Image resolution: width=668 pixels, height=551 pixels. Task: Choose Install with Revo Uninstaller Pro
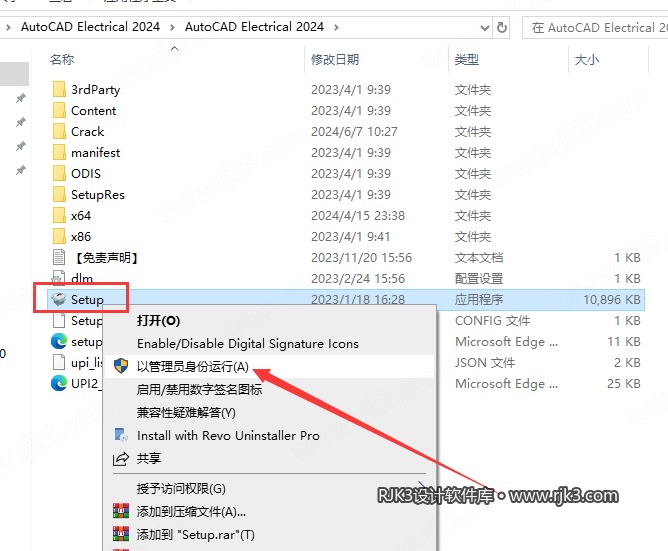228,436
